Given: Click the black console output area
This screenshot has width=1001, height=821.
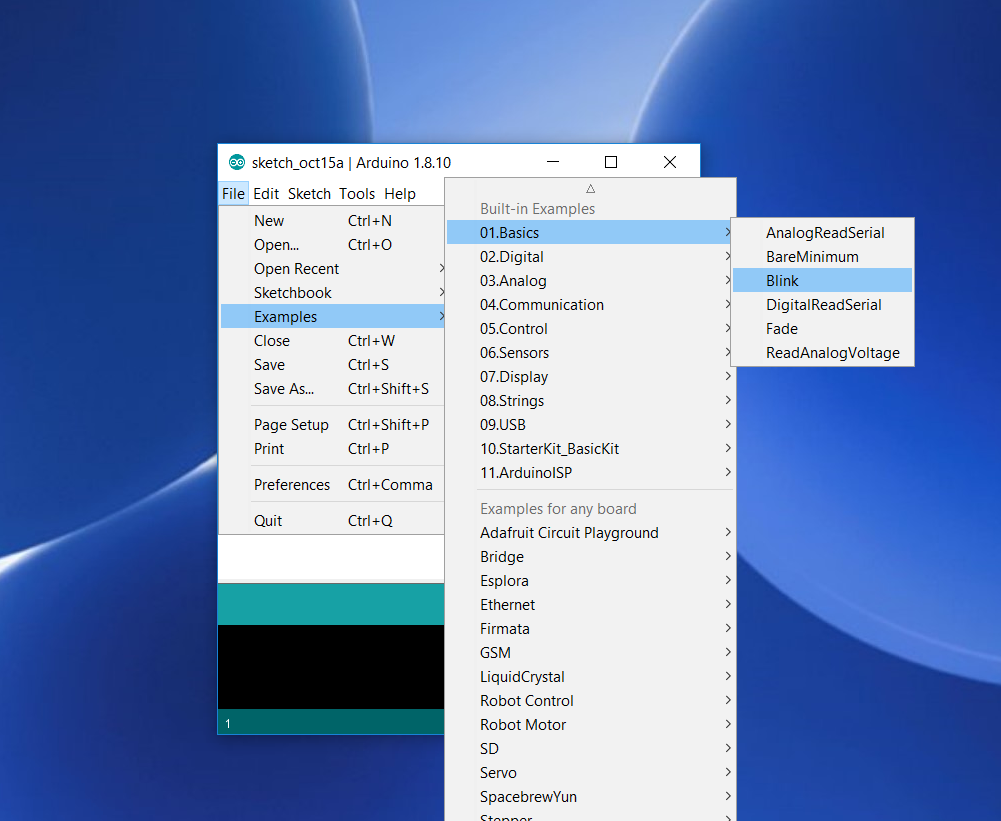Looking at the screenshot, I should tap(331, 667).
